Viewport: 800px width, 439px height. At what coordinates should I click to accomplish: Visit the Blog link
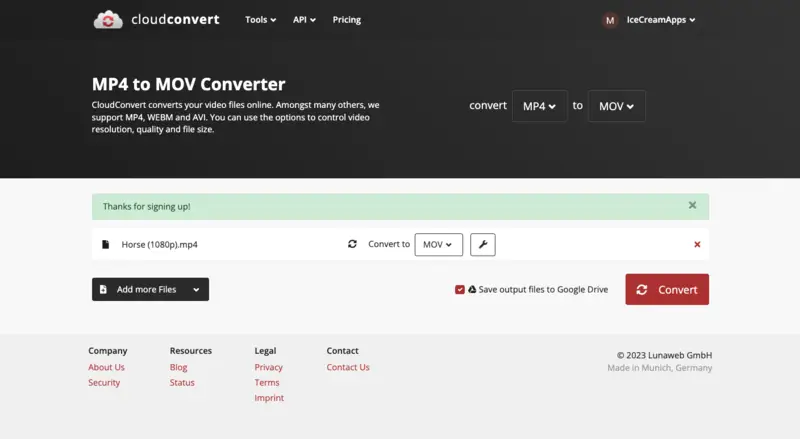[179, 367]
